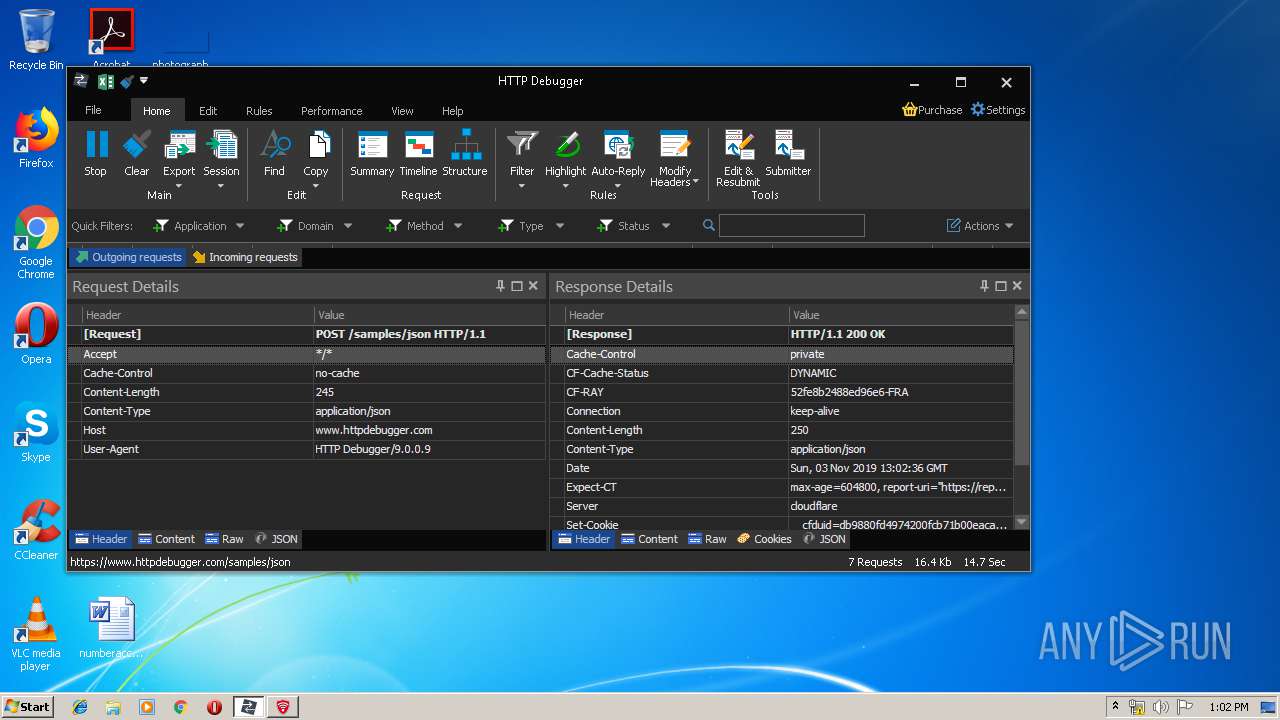Open the Timeline view

[418, 154]
